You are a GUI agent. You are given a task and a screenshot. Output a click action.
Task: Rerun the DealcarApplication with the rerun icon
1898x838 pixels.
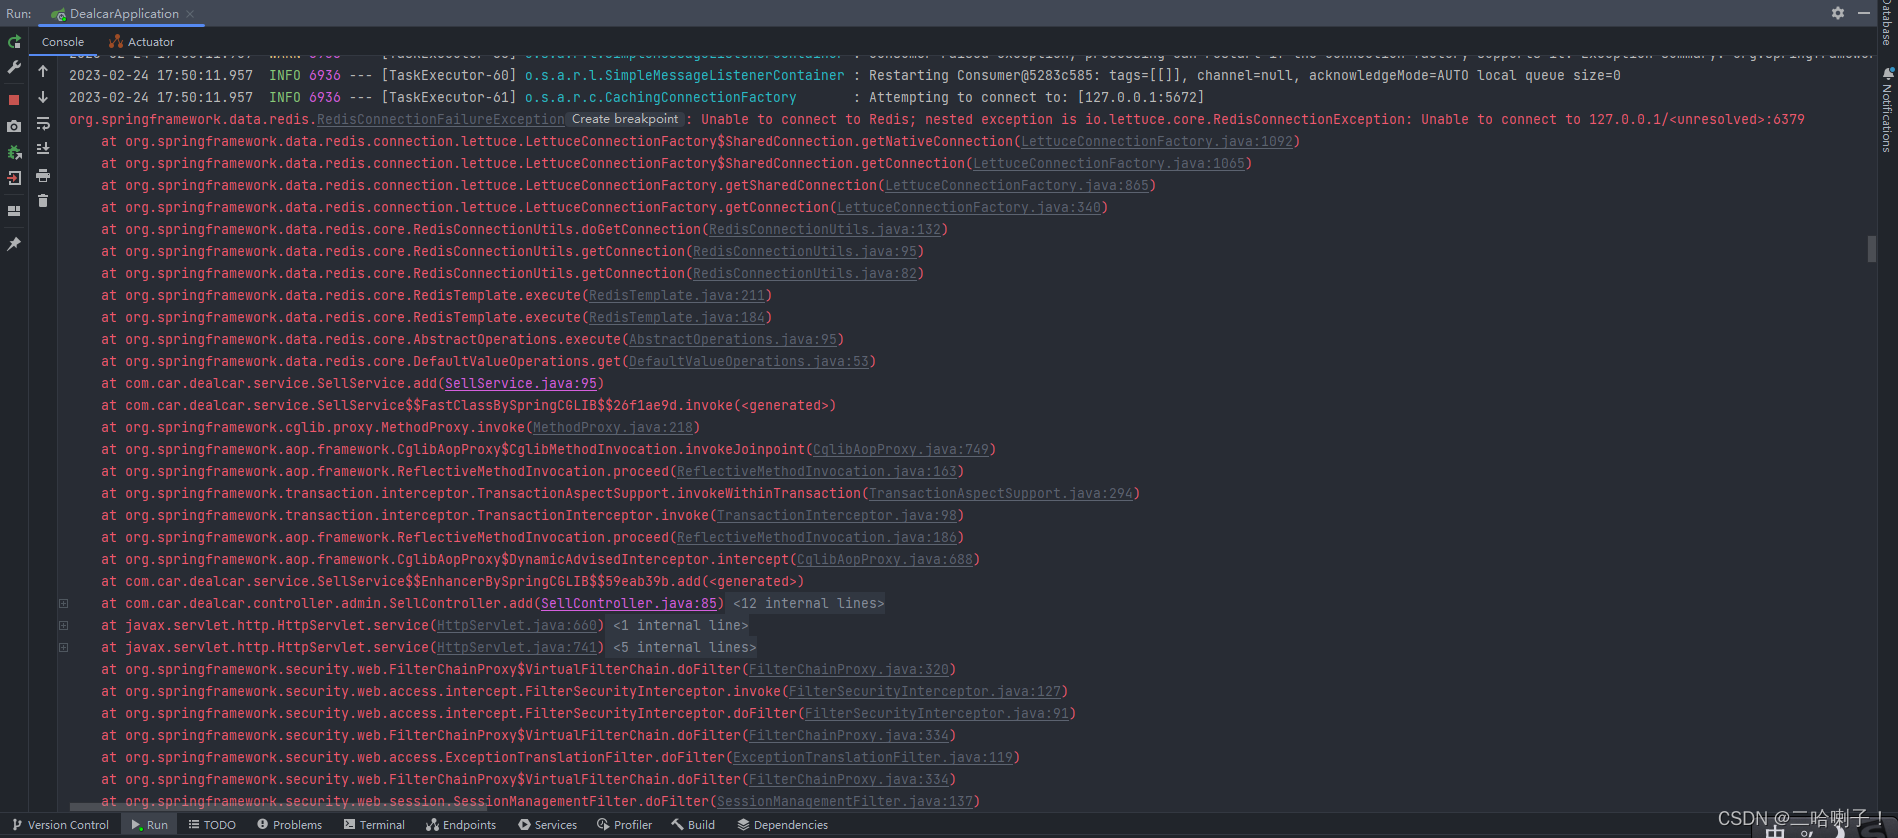point(14,42)
